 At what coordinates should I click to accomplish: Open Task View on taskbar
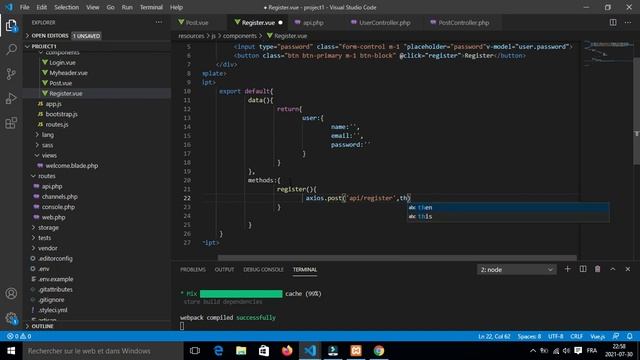[x=195, y=351]
